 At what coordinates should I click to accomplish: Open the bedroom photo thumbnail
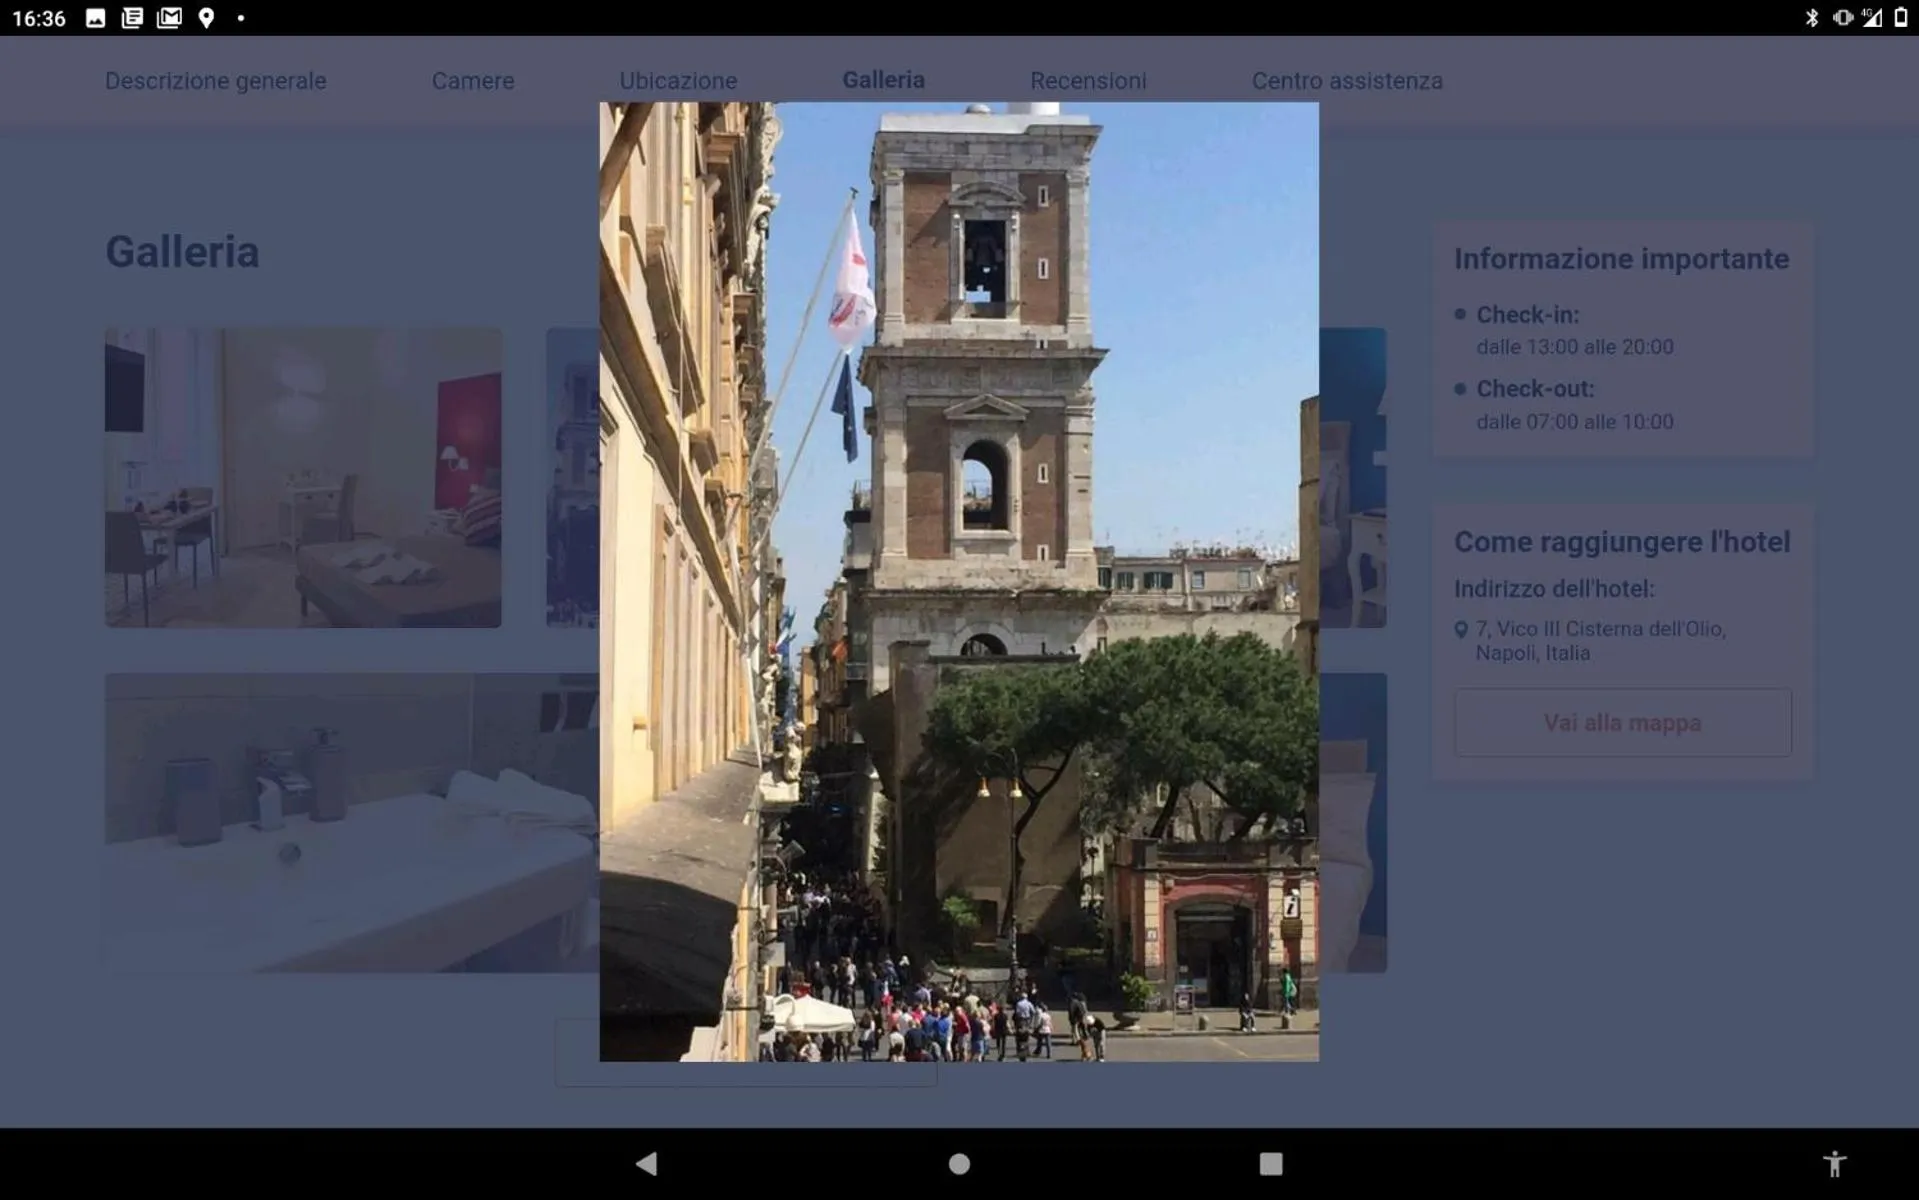pos(303,478)
